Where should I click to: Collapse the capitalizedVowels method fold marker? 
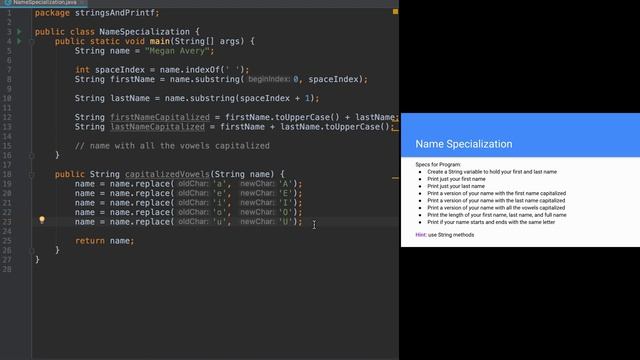32,174
